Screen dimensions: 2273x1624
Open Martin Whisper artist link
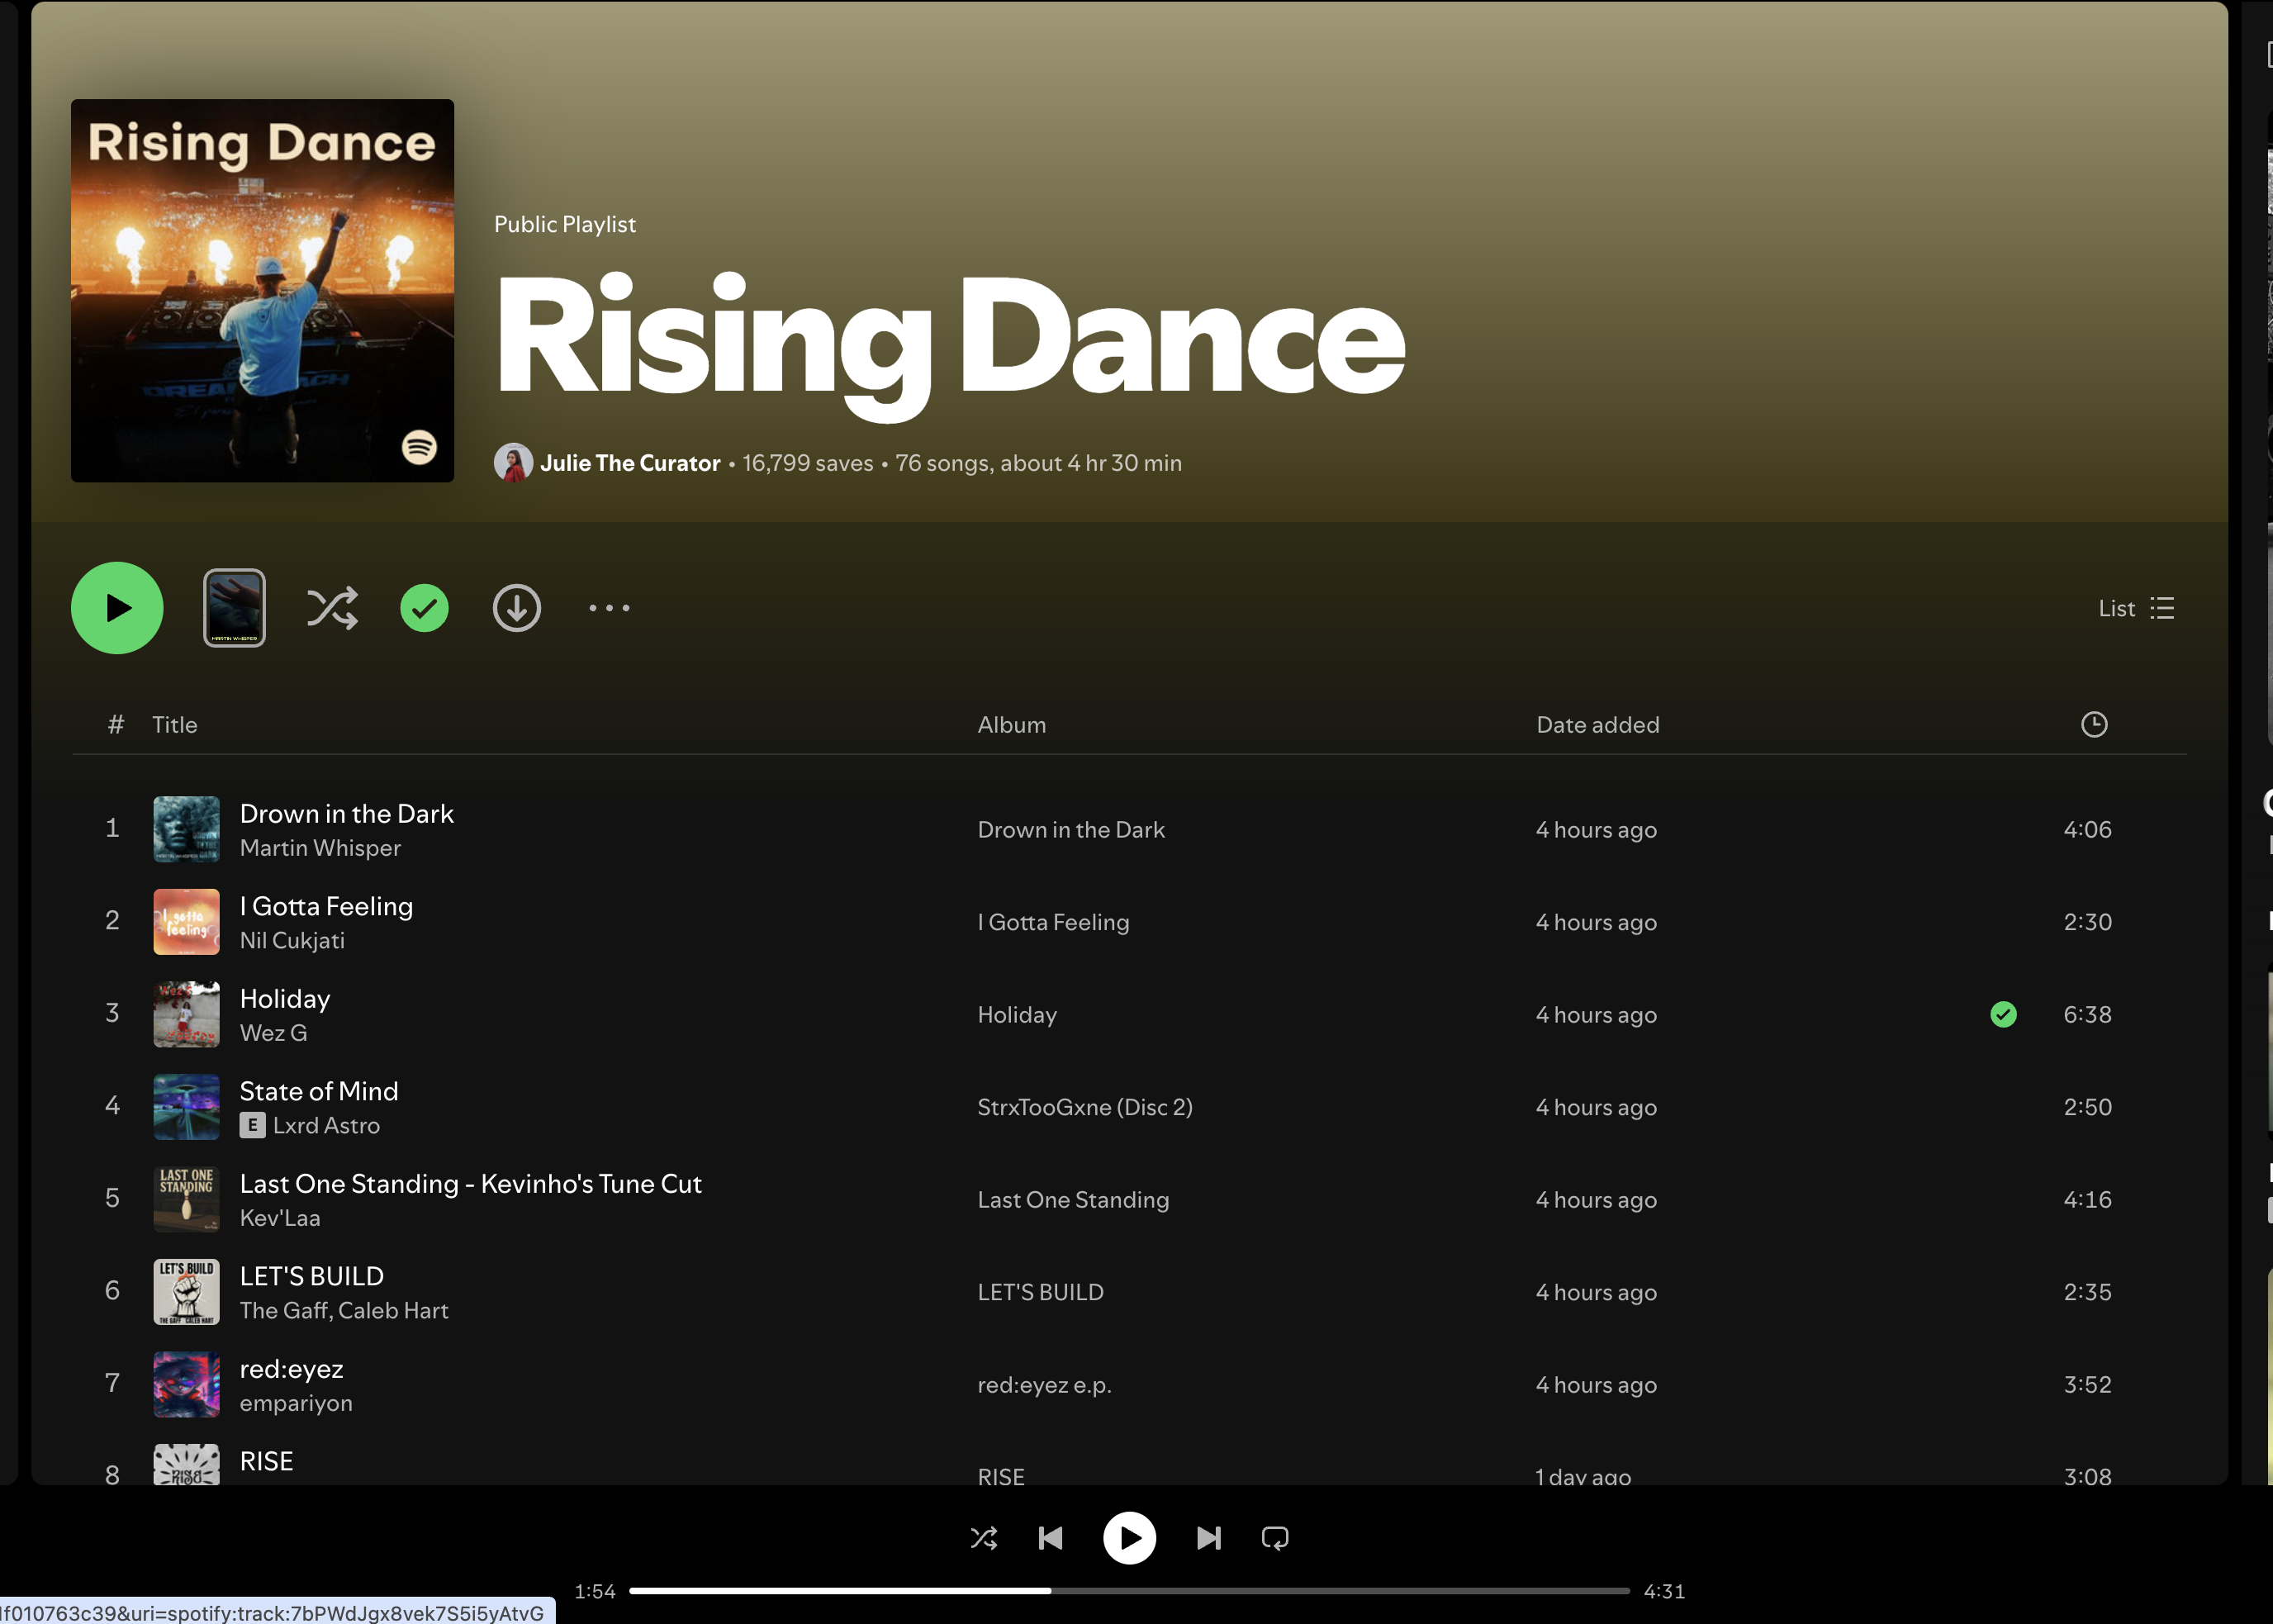320,847
